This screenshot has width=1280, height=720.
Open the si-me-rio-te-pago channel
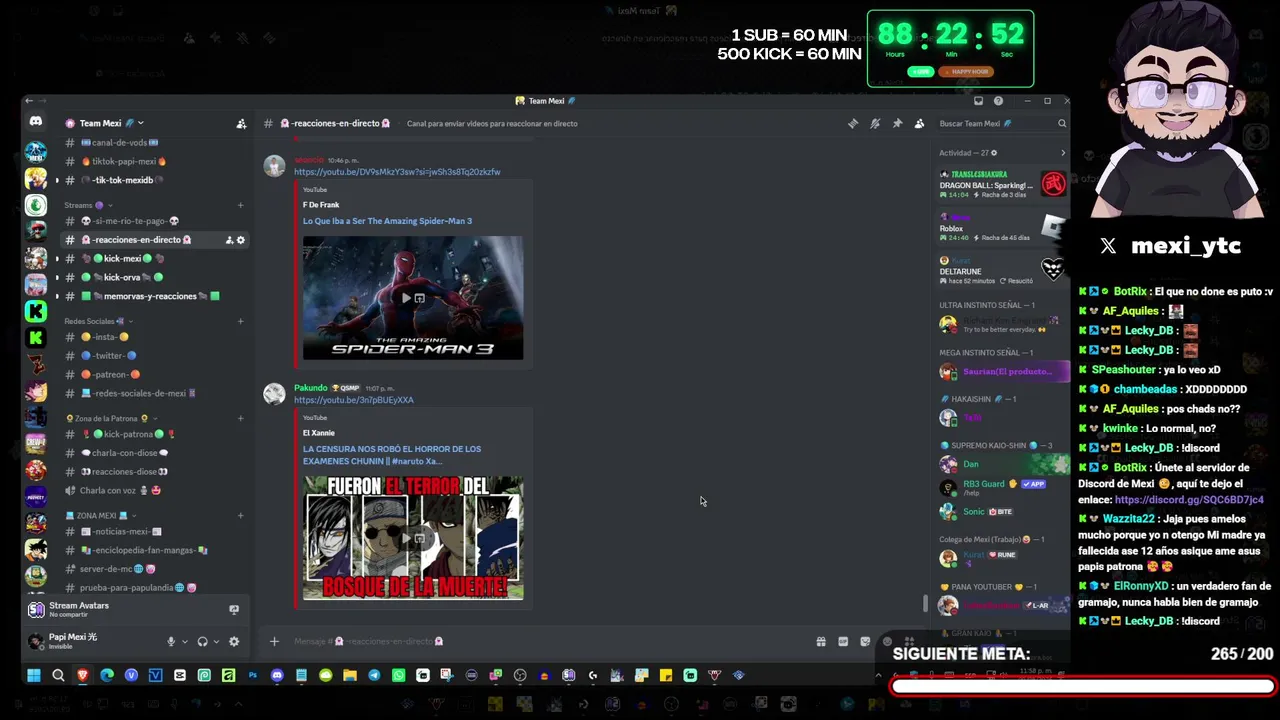[x=155, y=221]
